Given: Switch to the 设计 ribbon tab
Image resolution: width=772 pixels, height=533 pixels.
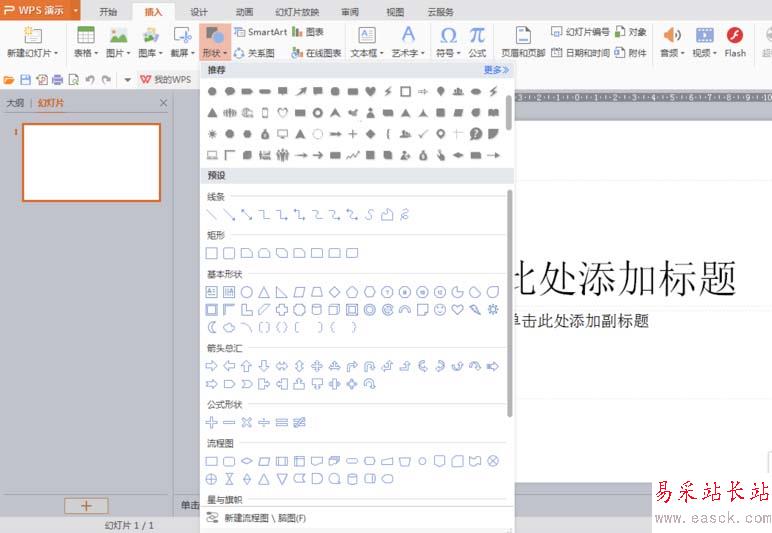Looking at the screenshot, I should [x=199, y=12].
